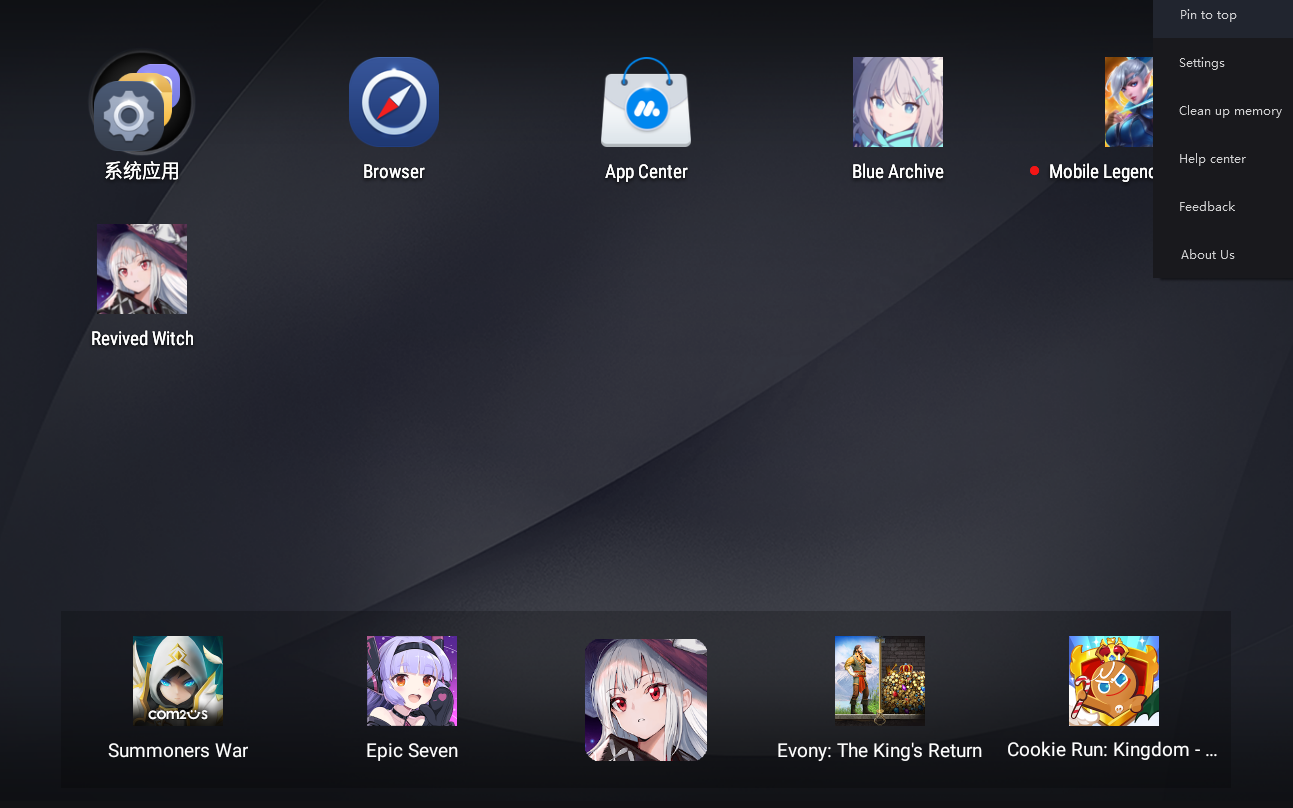This screenshot has height=808, width=1293.
Task: Open Cookie Run: Kingdom from the dock
Action: [x=1114, y=681]
